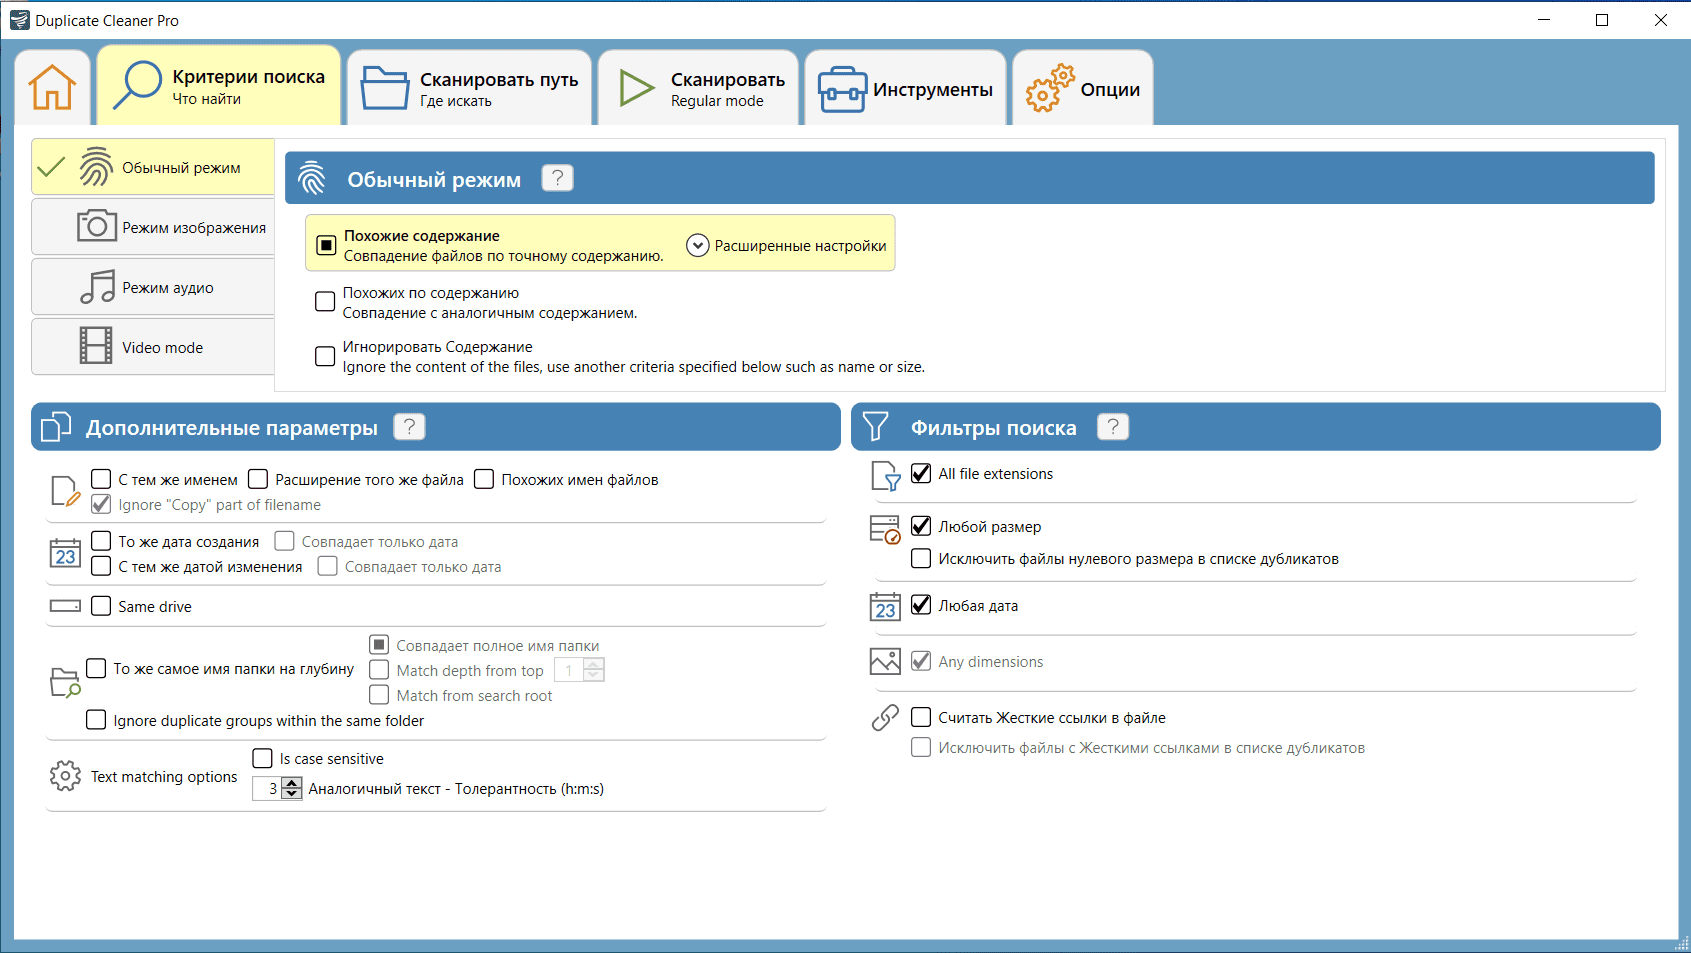This screenshot has width=1691, height=953.
Task: Click the fingerprint icon in Обычный режим sidebar
Action: click(96, 167)
